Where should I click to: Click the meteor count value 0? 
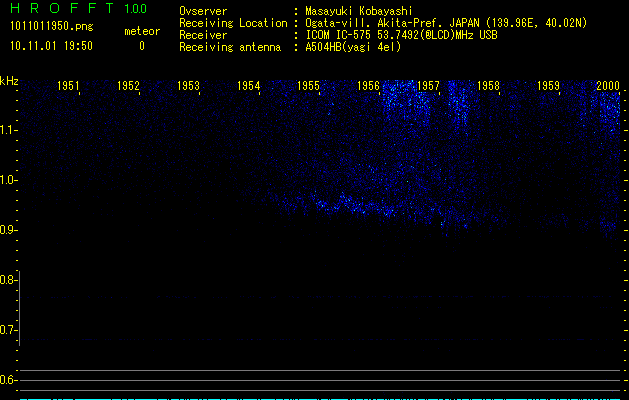point(142,46)
